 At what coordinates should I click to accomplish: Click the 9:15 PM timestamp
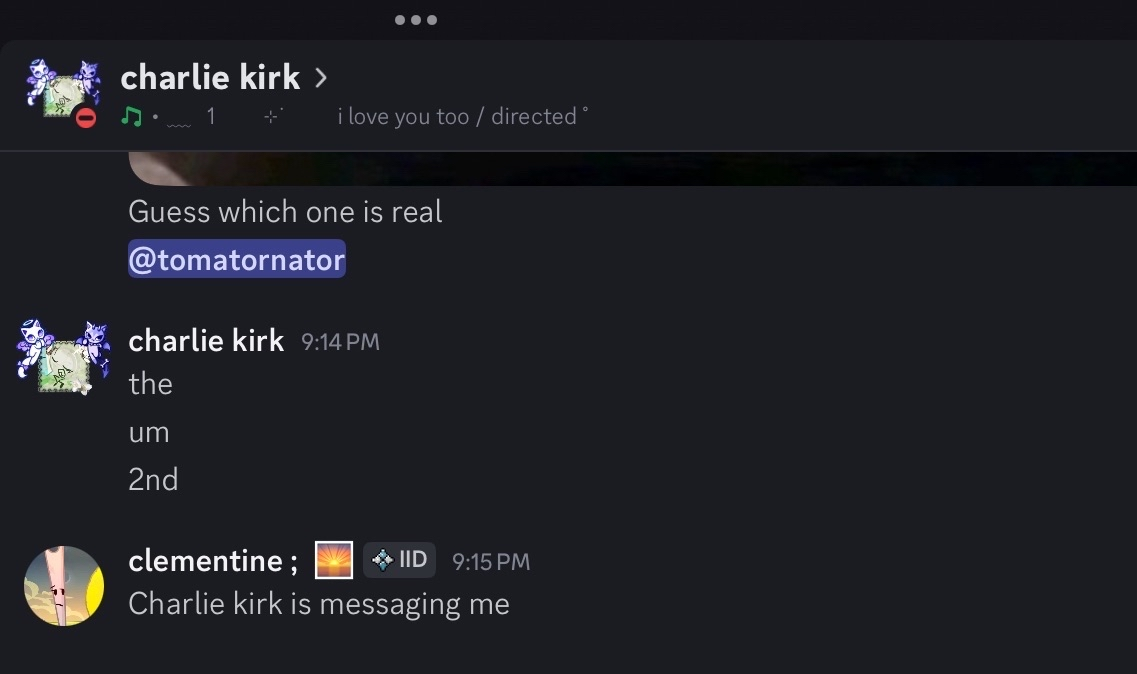pyautogui.click(x=491, y=562)
